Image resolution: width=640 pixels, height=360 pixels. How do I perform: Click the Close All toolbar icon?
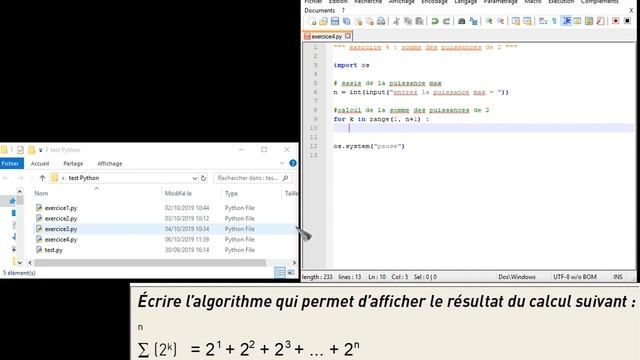(x=370, y=21)
